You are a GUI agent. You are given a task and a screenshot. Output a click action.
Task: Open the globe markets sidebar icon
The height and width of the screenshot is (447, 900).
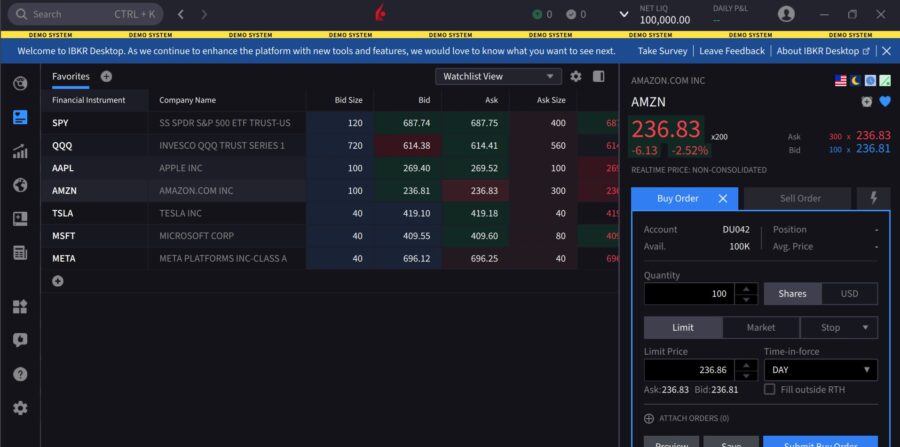pyautogui.click(x=20, y=185)
